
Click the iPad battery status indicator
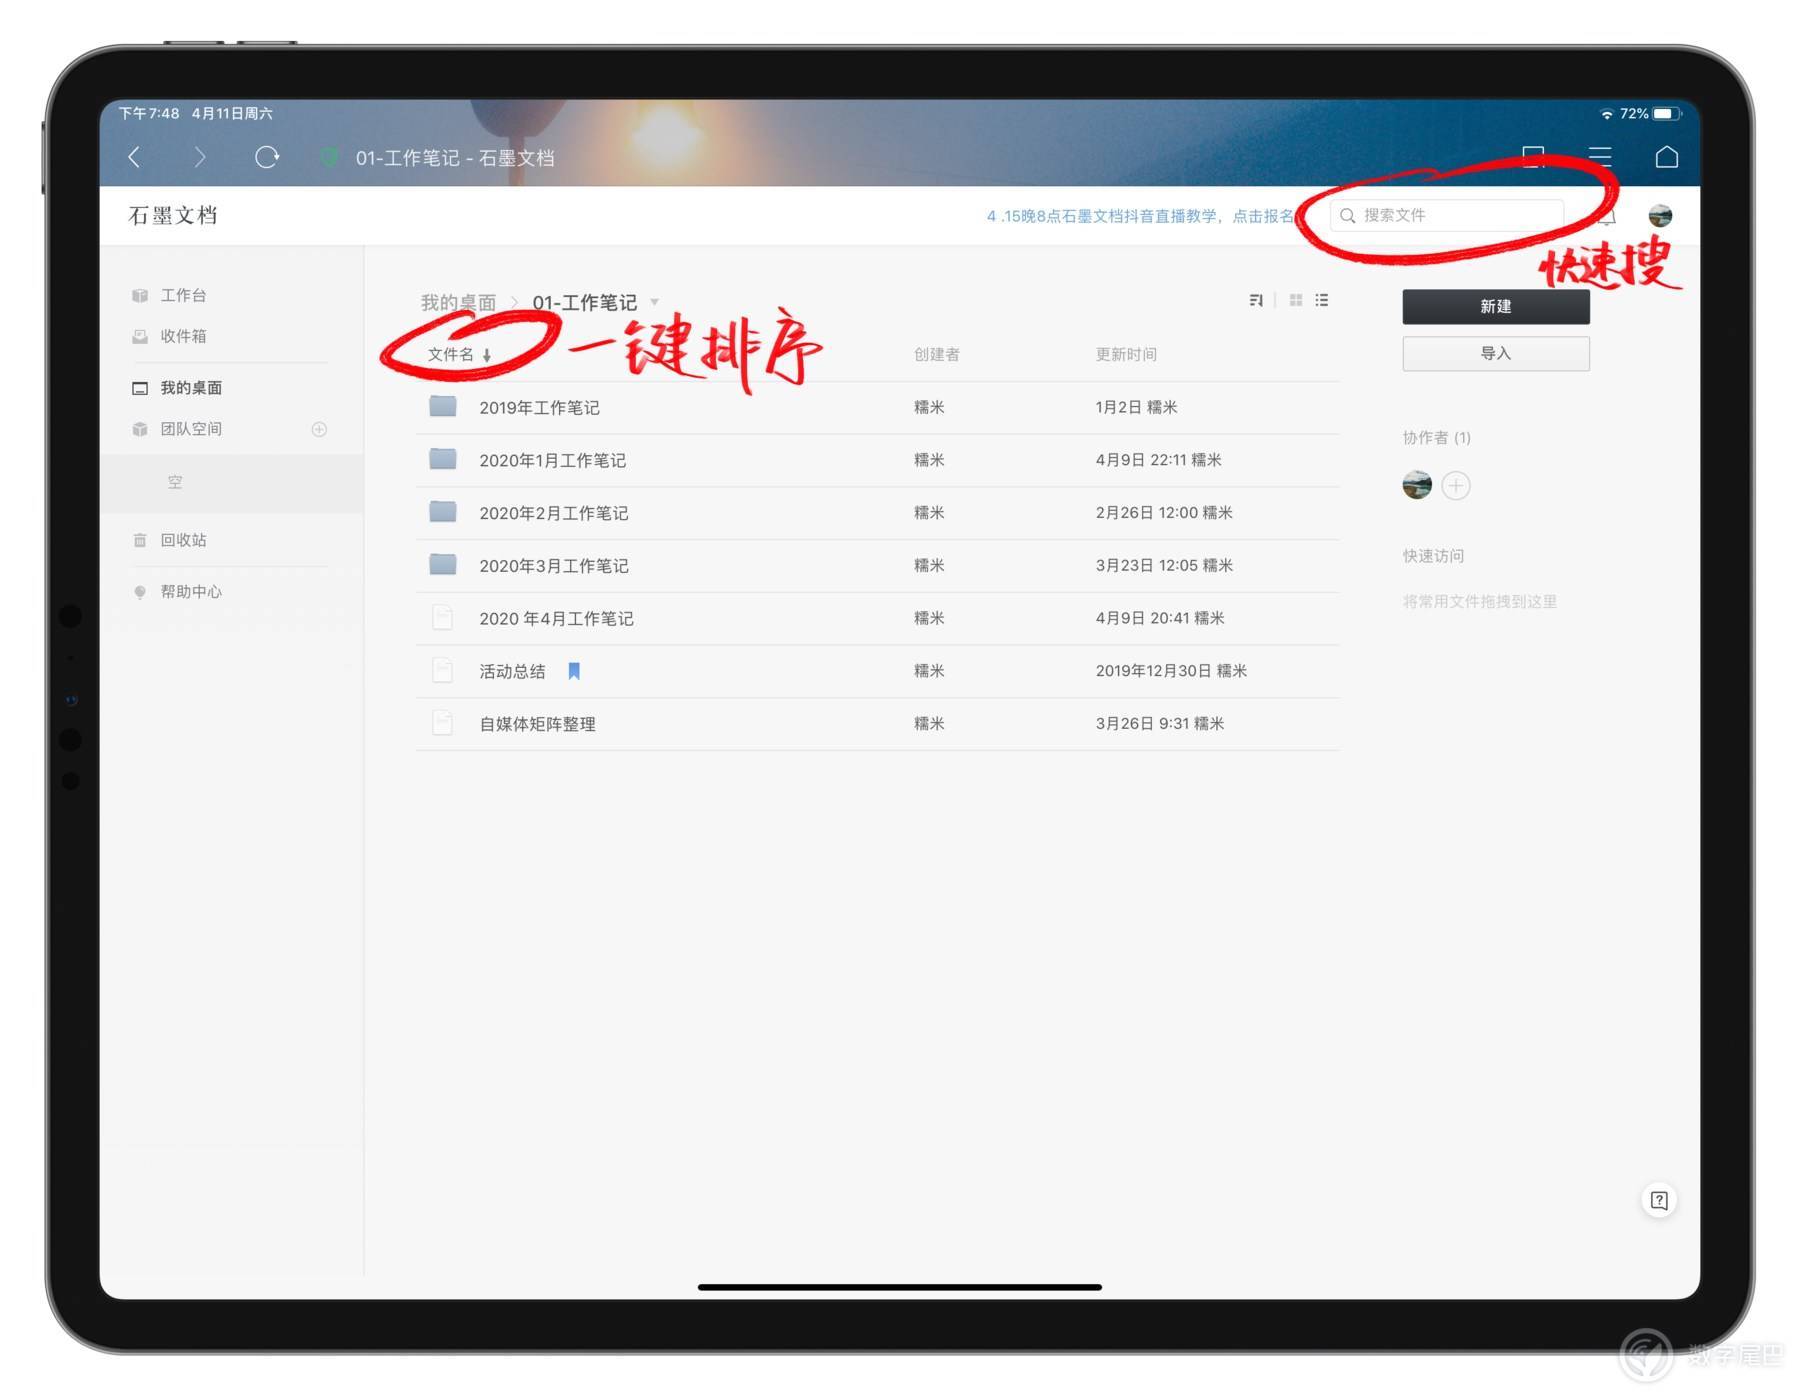click(1666, 114)
